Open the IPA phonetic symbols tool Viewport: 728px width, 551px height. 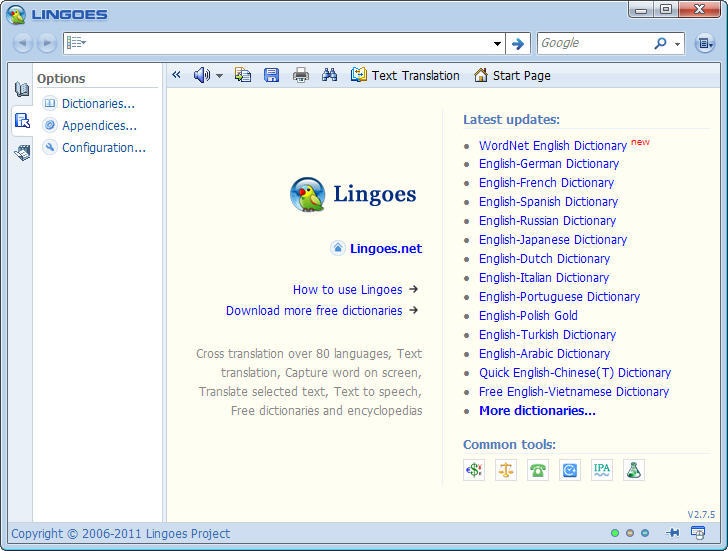pos(602,470)
